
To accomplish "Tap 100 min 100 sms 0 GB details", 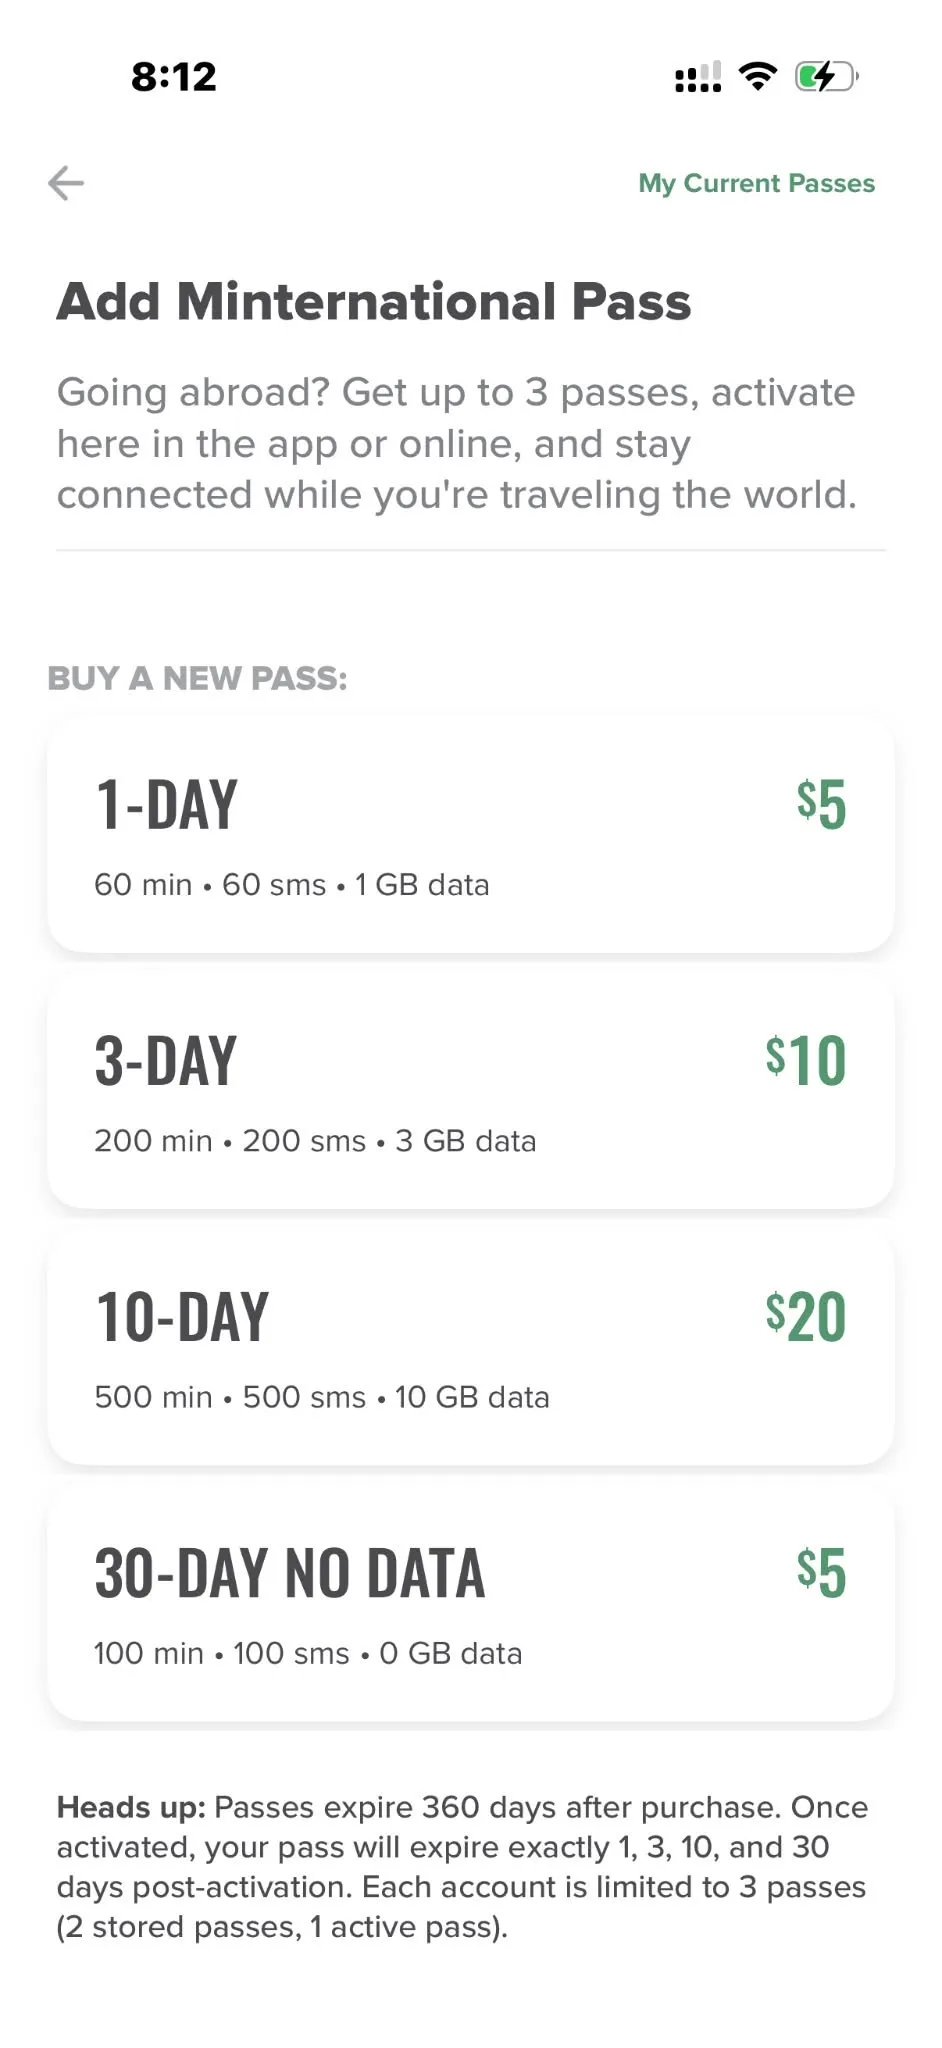I will (308, 1653).
